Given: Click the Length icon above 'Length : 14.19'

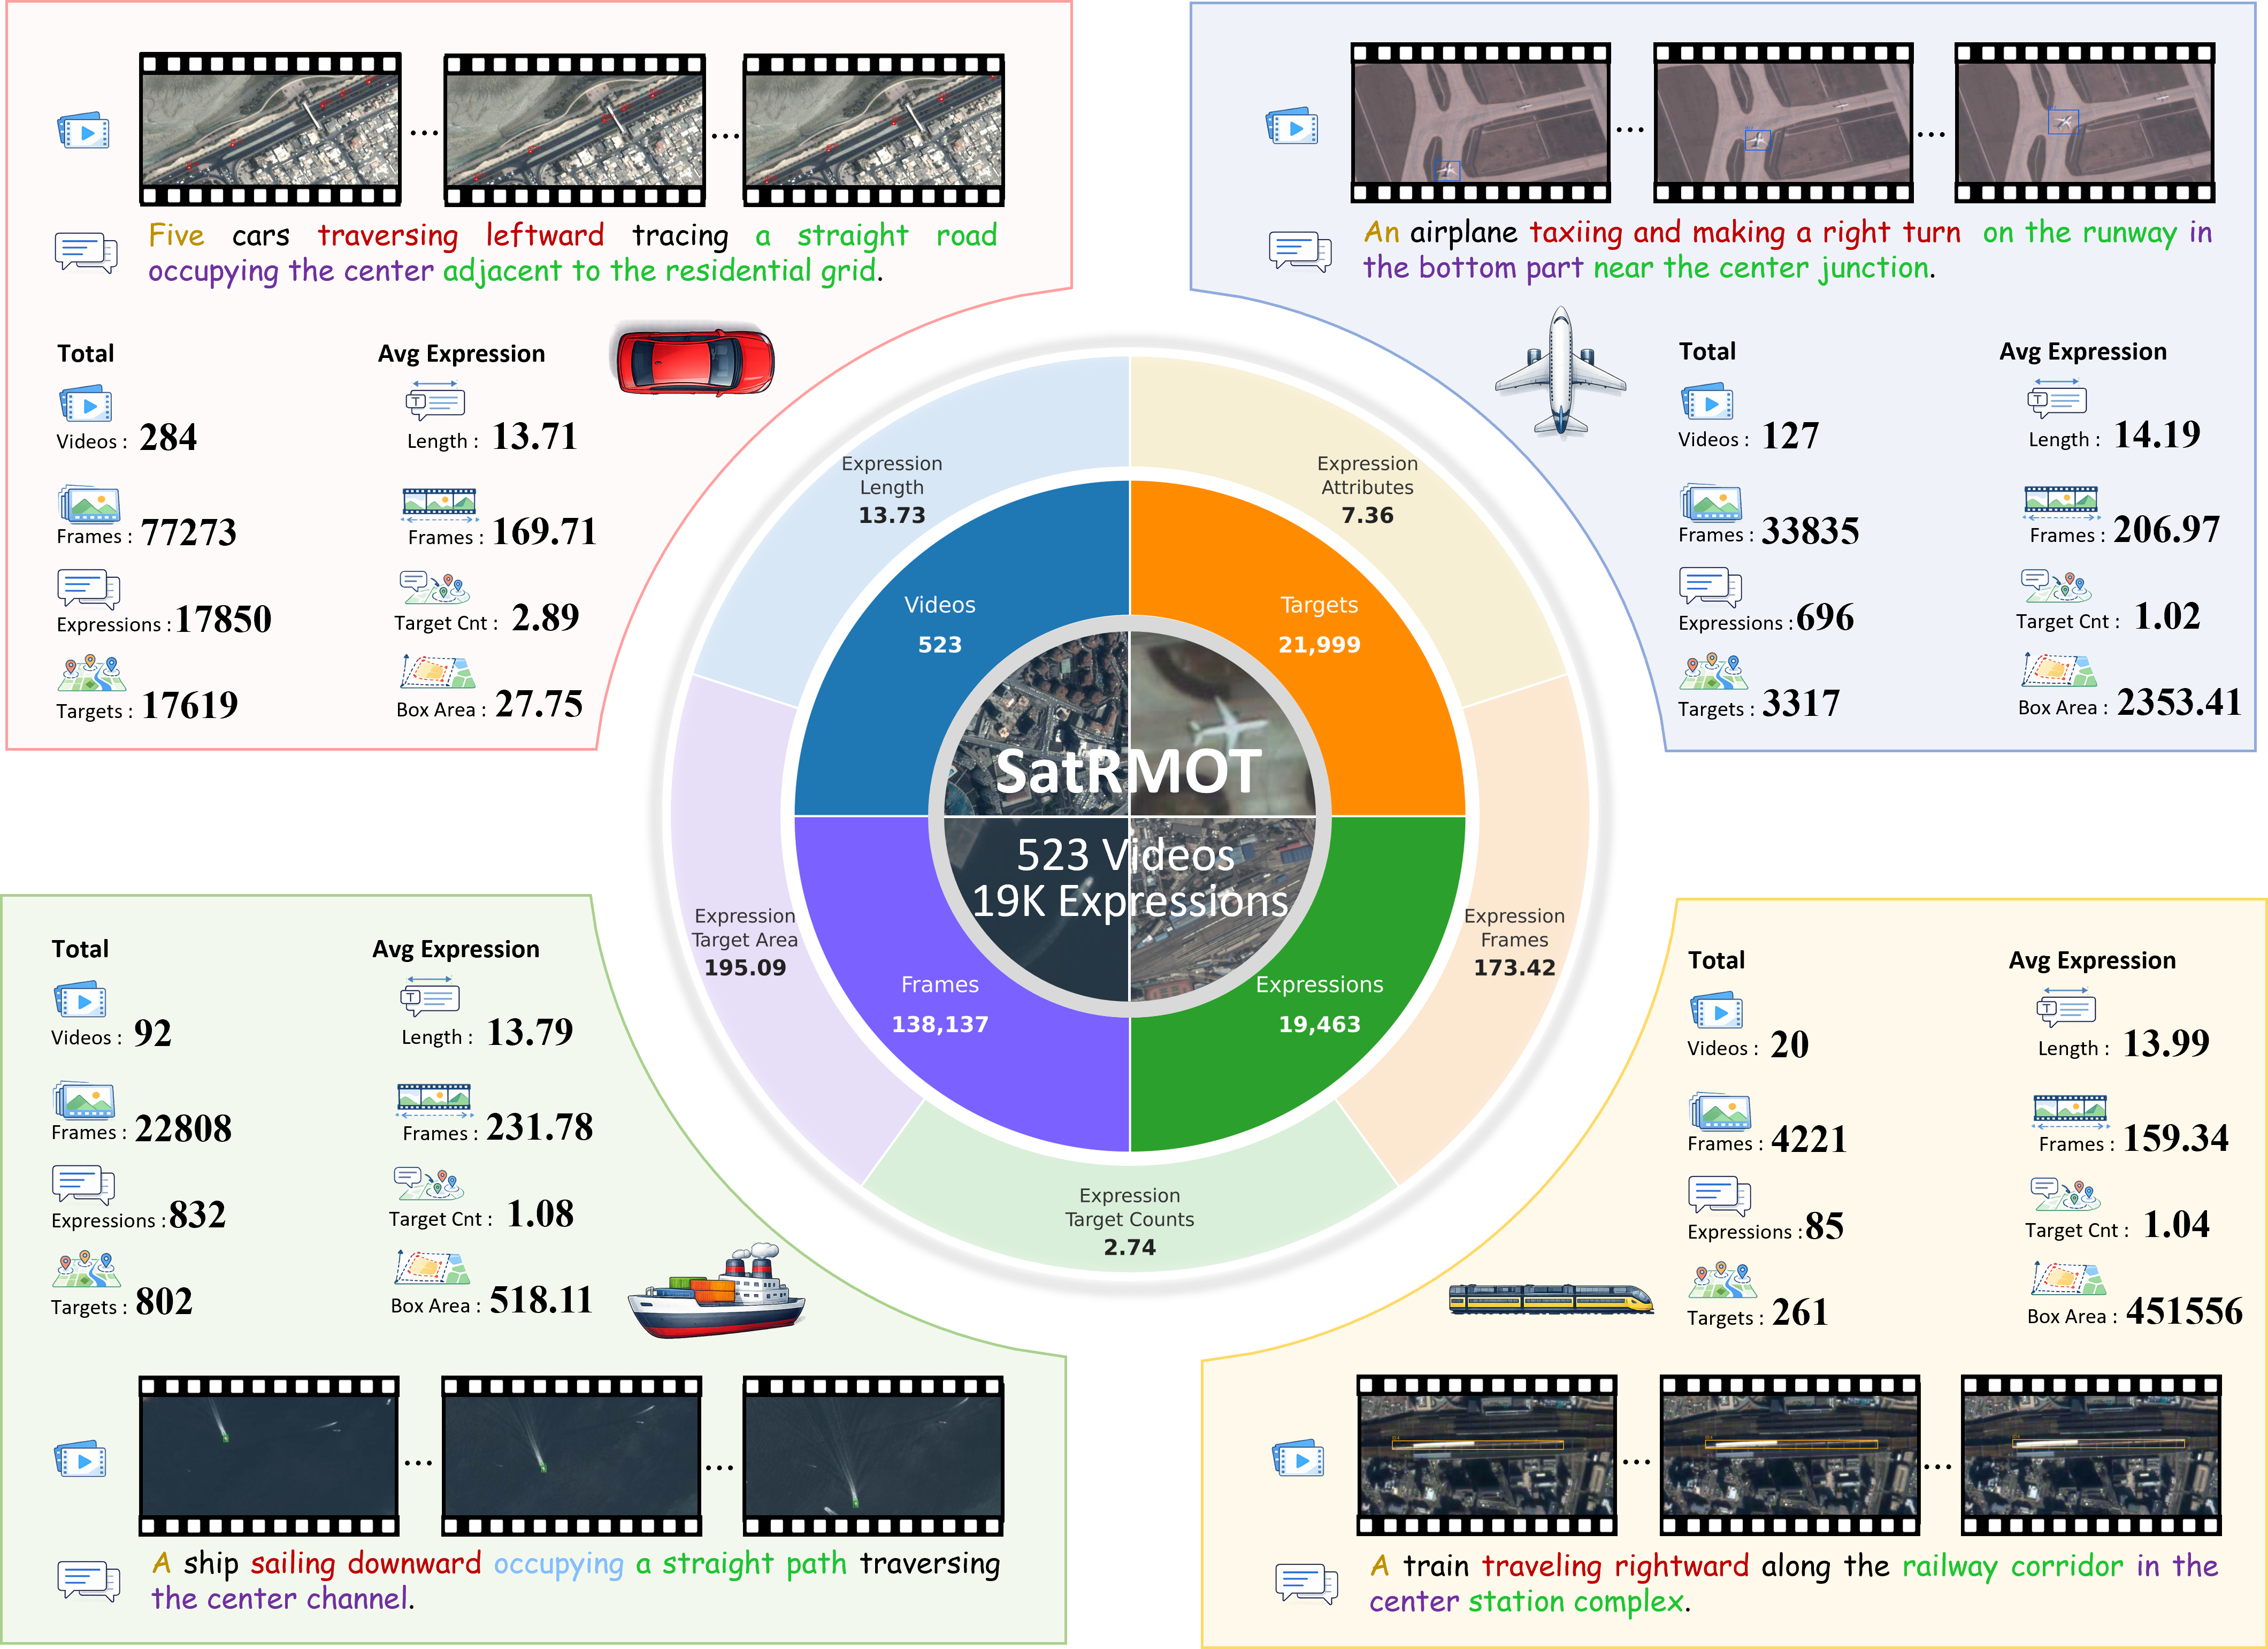Looking at the screenshot, I should [x=2057, y=399].
